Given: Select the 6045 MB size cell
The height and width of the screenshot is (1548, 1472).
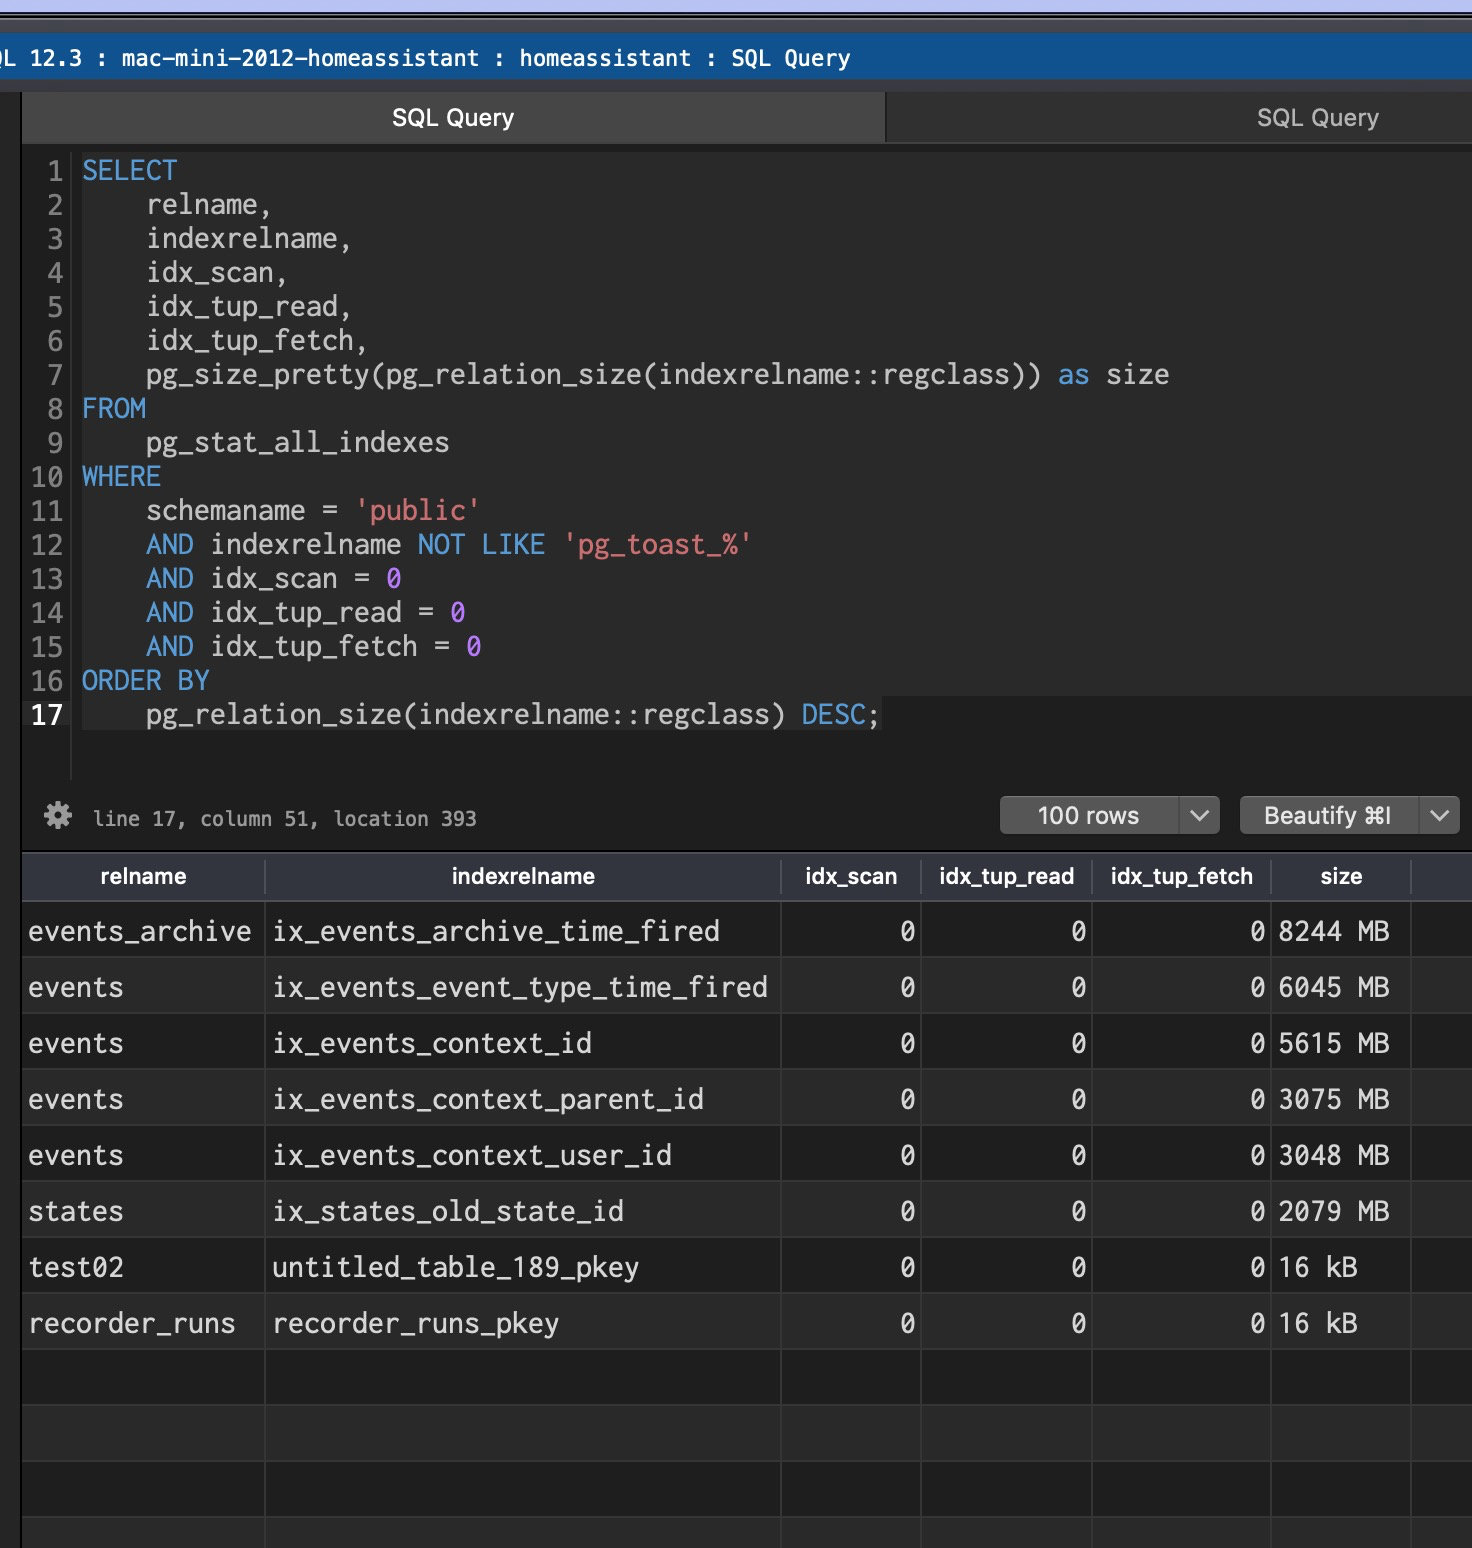Looking at the screenshot, I should [1341, 988].
